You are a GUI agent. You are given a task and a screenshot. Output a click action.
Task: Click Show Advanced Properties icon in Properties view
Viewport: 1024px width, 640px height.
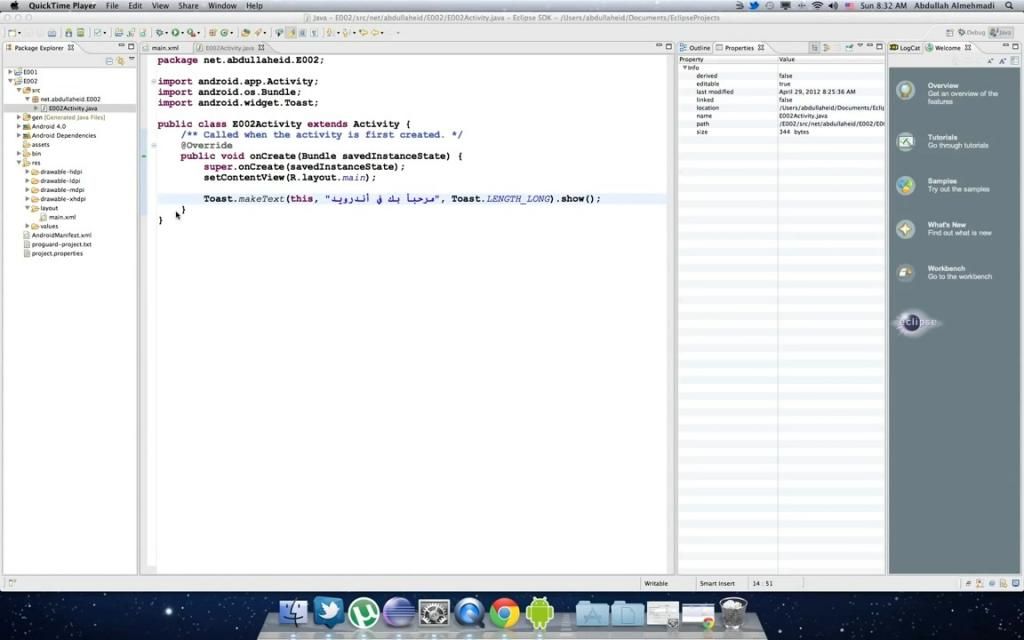click(x=826, y=48)
